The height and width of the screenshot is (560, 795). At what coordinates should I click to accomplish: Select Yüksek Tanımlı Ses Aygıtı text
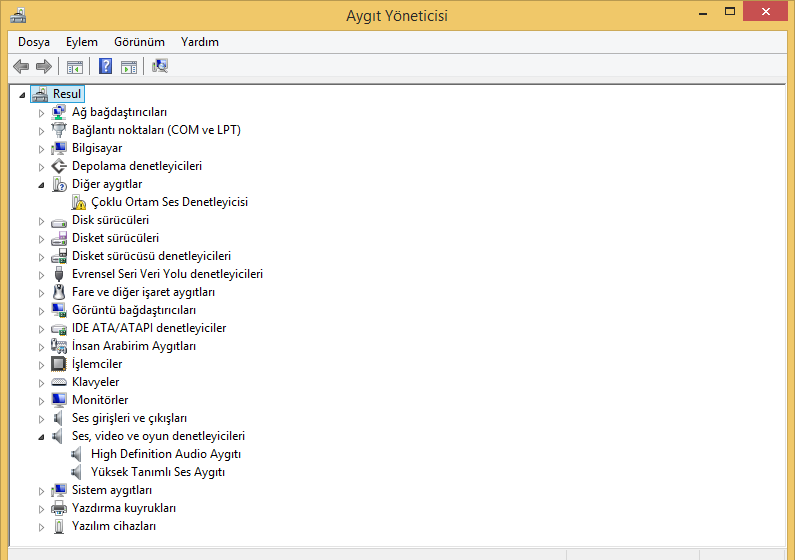click(158, 472)
